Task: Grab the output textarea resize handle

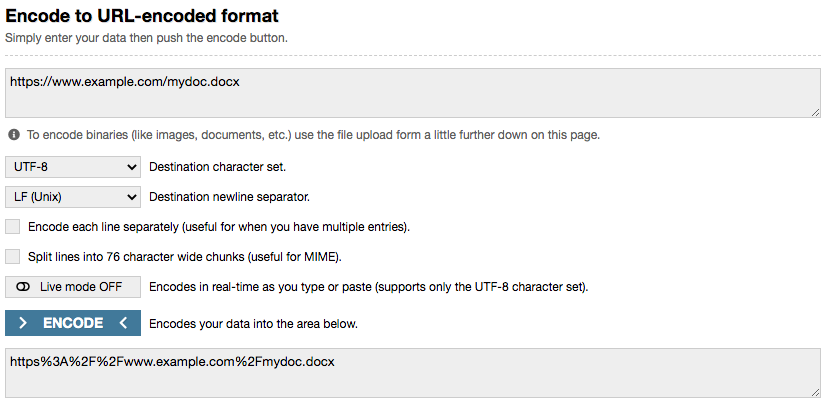Action: click(815, 392)
